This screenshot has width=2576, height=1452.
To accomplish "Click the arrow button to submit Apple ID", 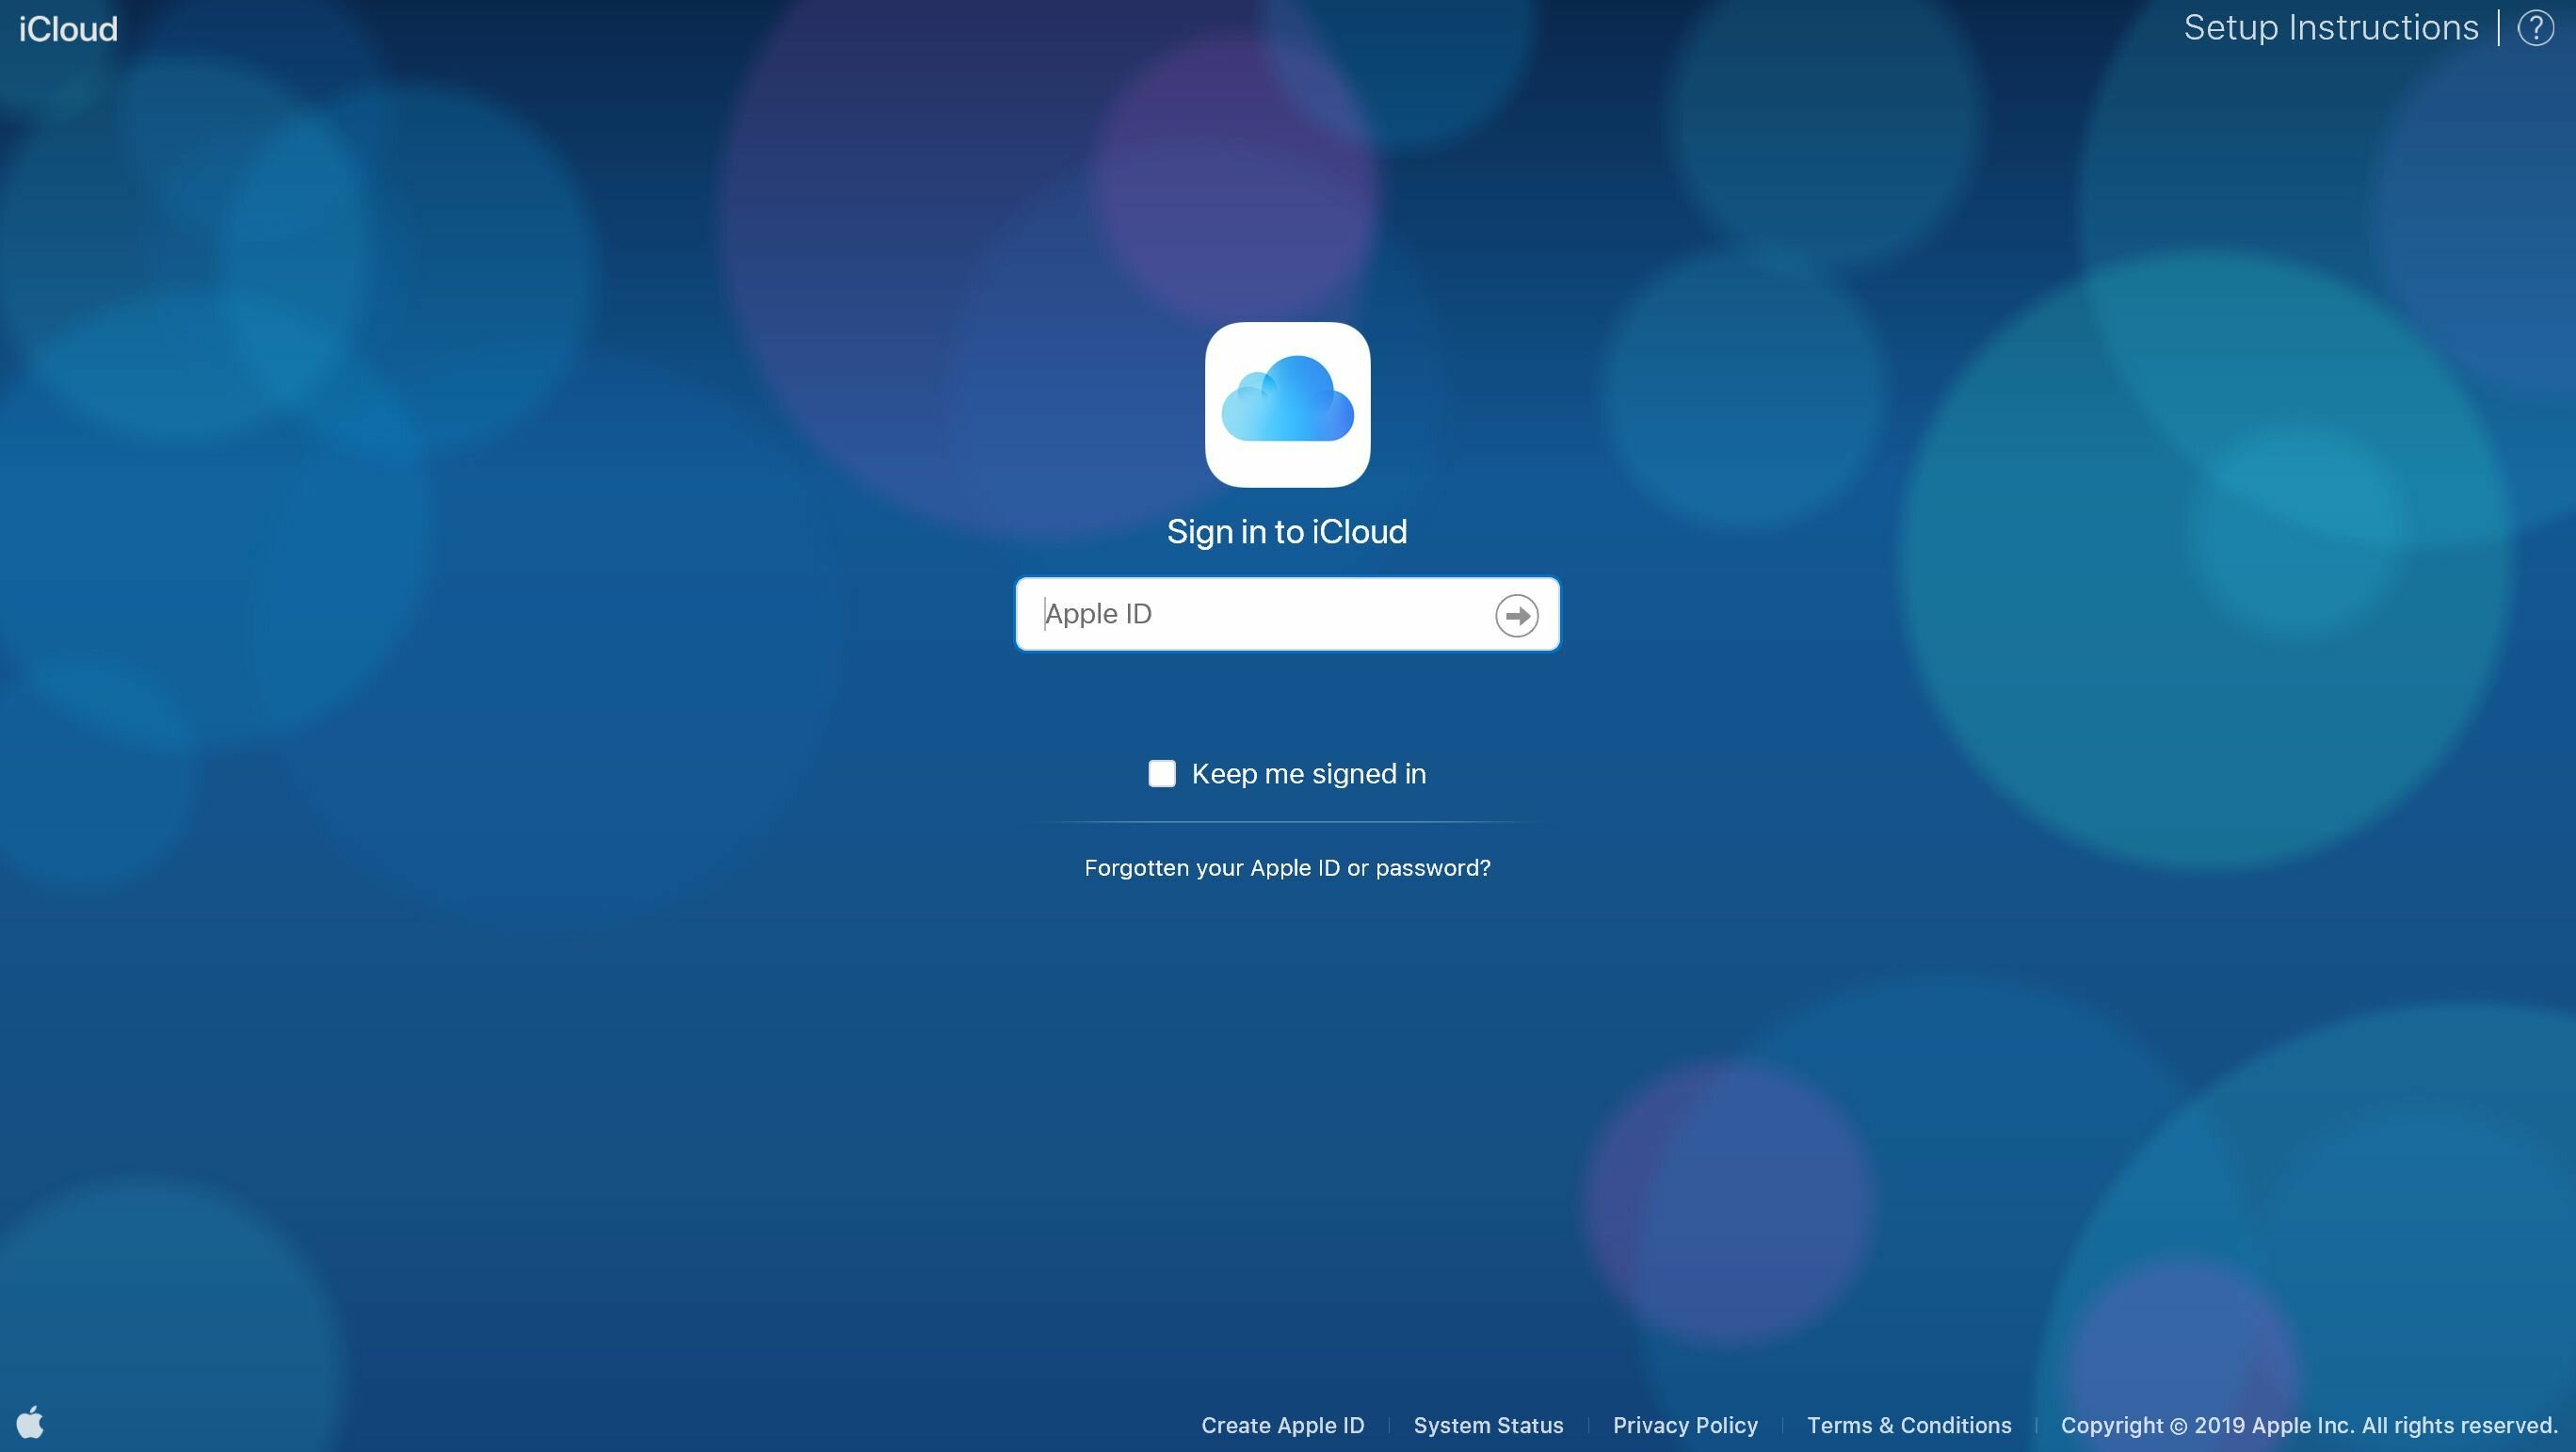I will coord(1516,615).
